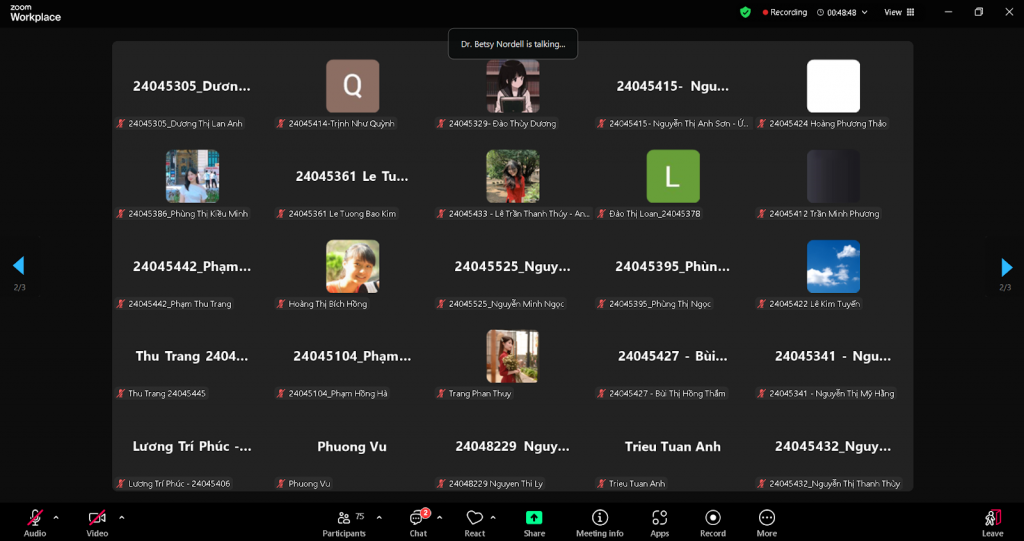Viewport: 1024px width, 541px height.
Task: Click muted mic icon for Phuong Vu
Action: pyautogui.click(x=281, y=484)
